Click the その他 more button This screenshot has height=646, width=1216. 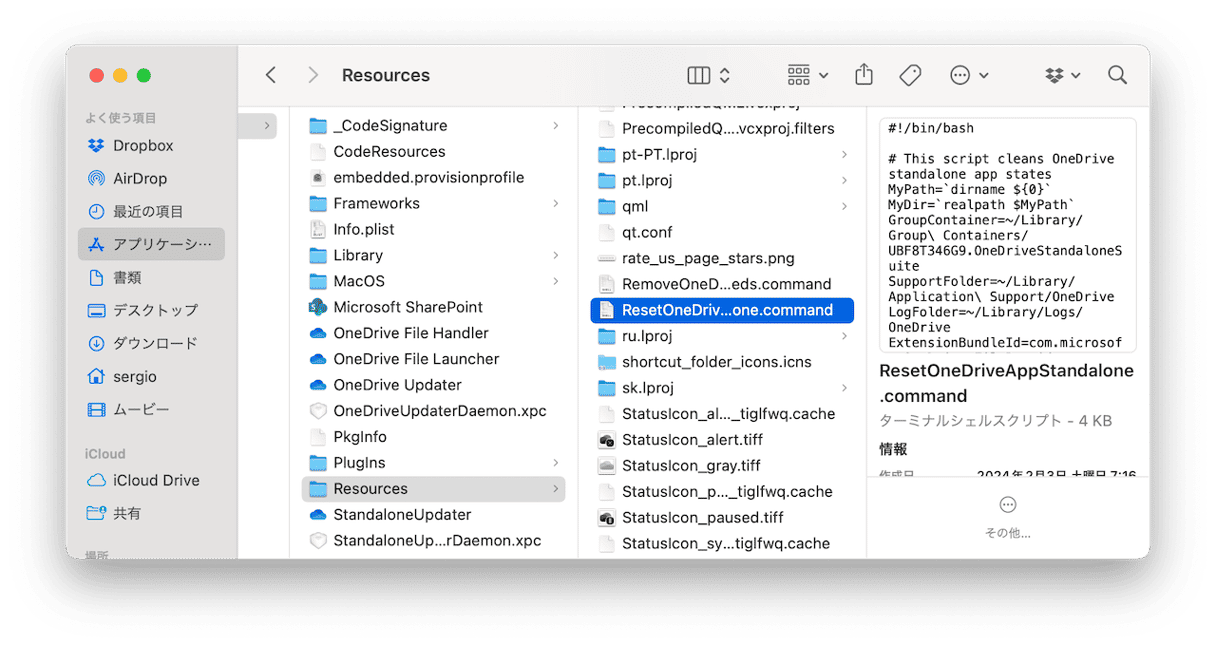(x=1008, y=516)
